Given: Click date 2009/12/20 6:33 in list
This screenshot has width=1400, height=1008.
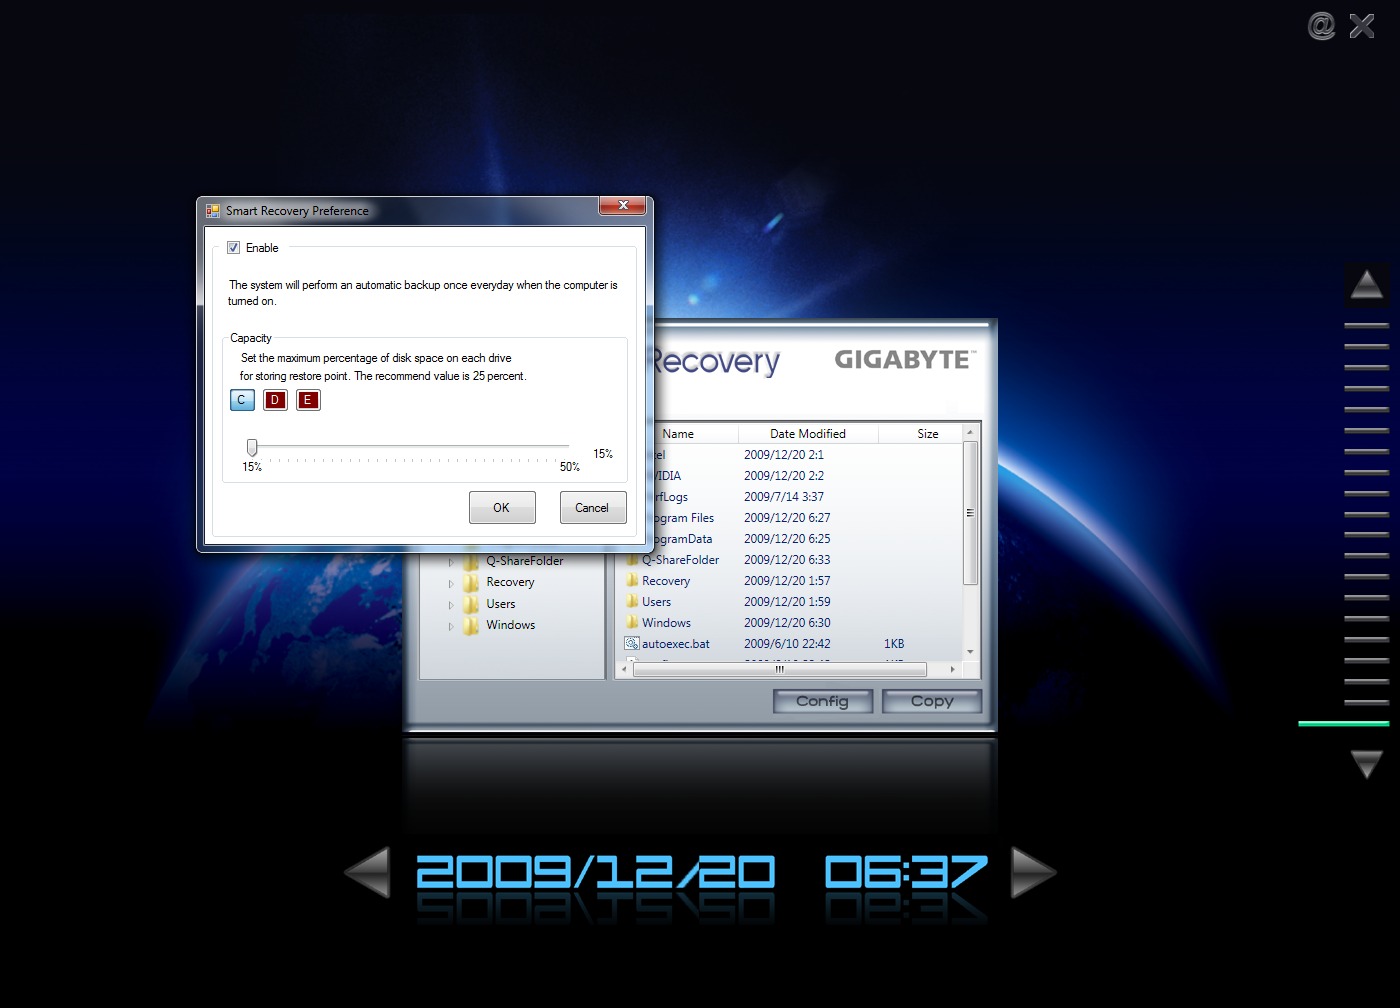Looking at the screenshot, I should coord(787,560).
